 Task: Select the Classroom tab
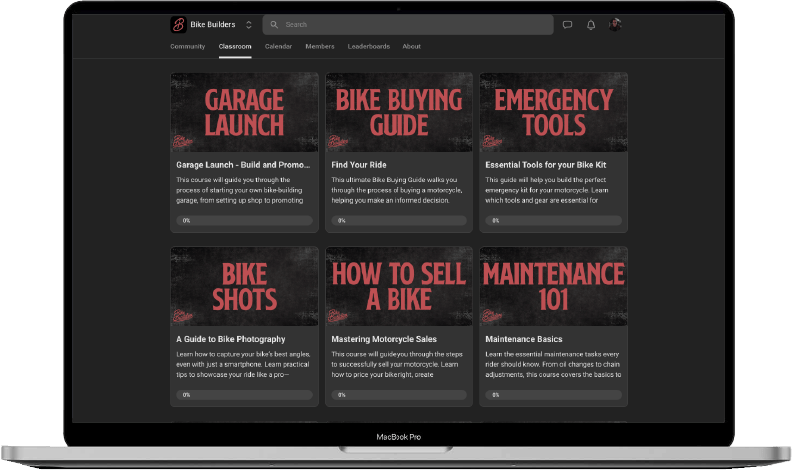(x=235, y=46)
